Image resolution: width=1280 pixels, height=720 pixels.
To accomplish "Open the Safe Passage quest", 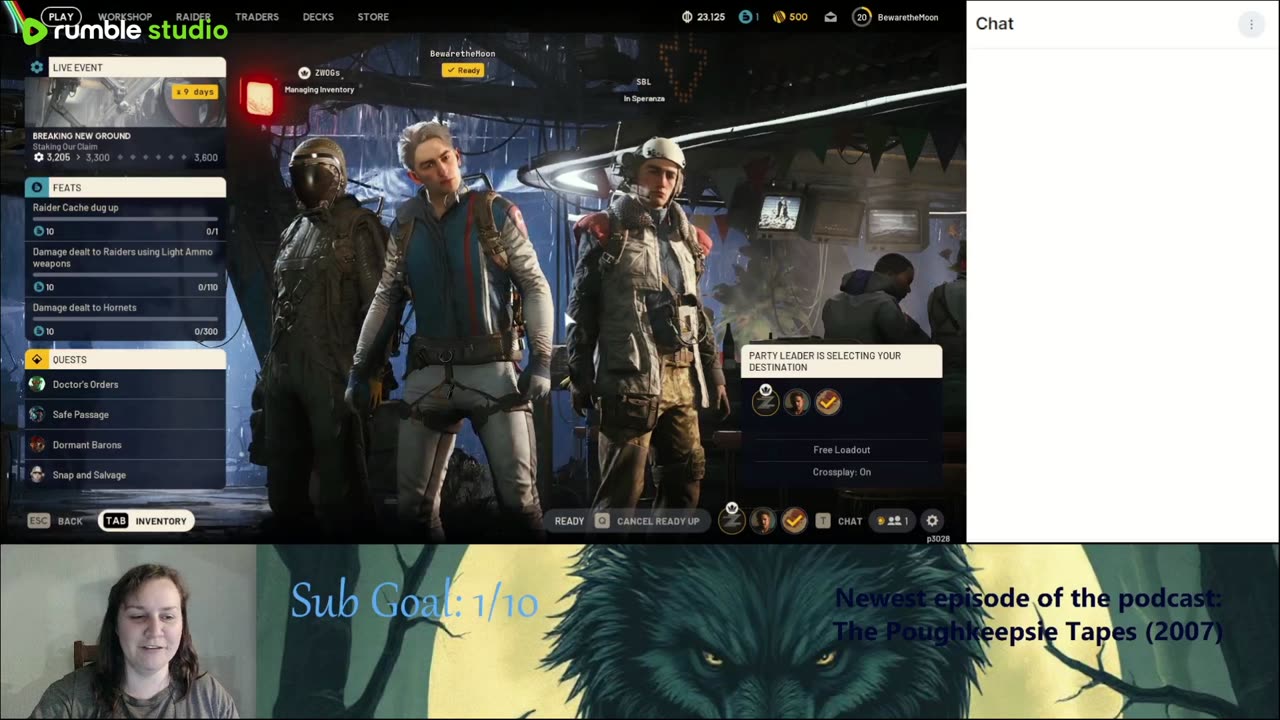I will [125, 414].
